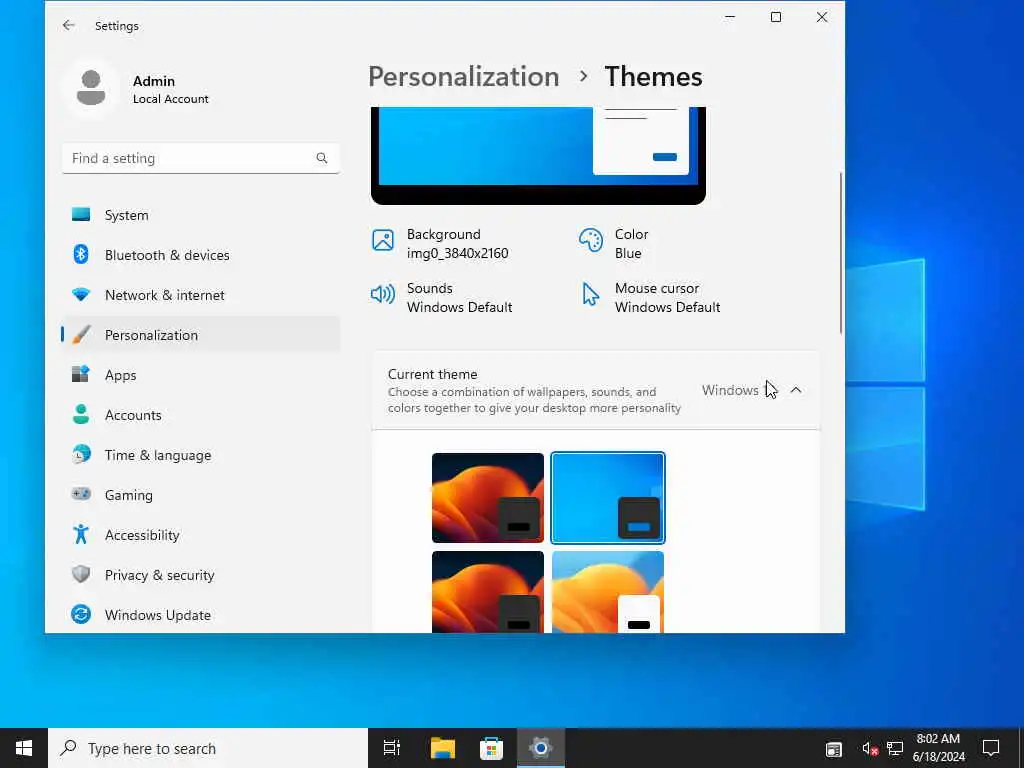Open Microsoft Store from the taskbar
Screen dimensions: 1024x768
(x=491, y=748)
